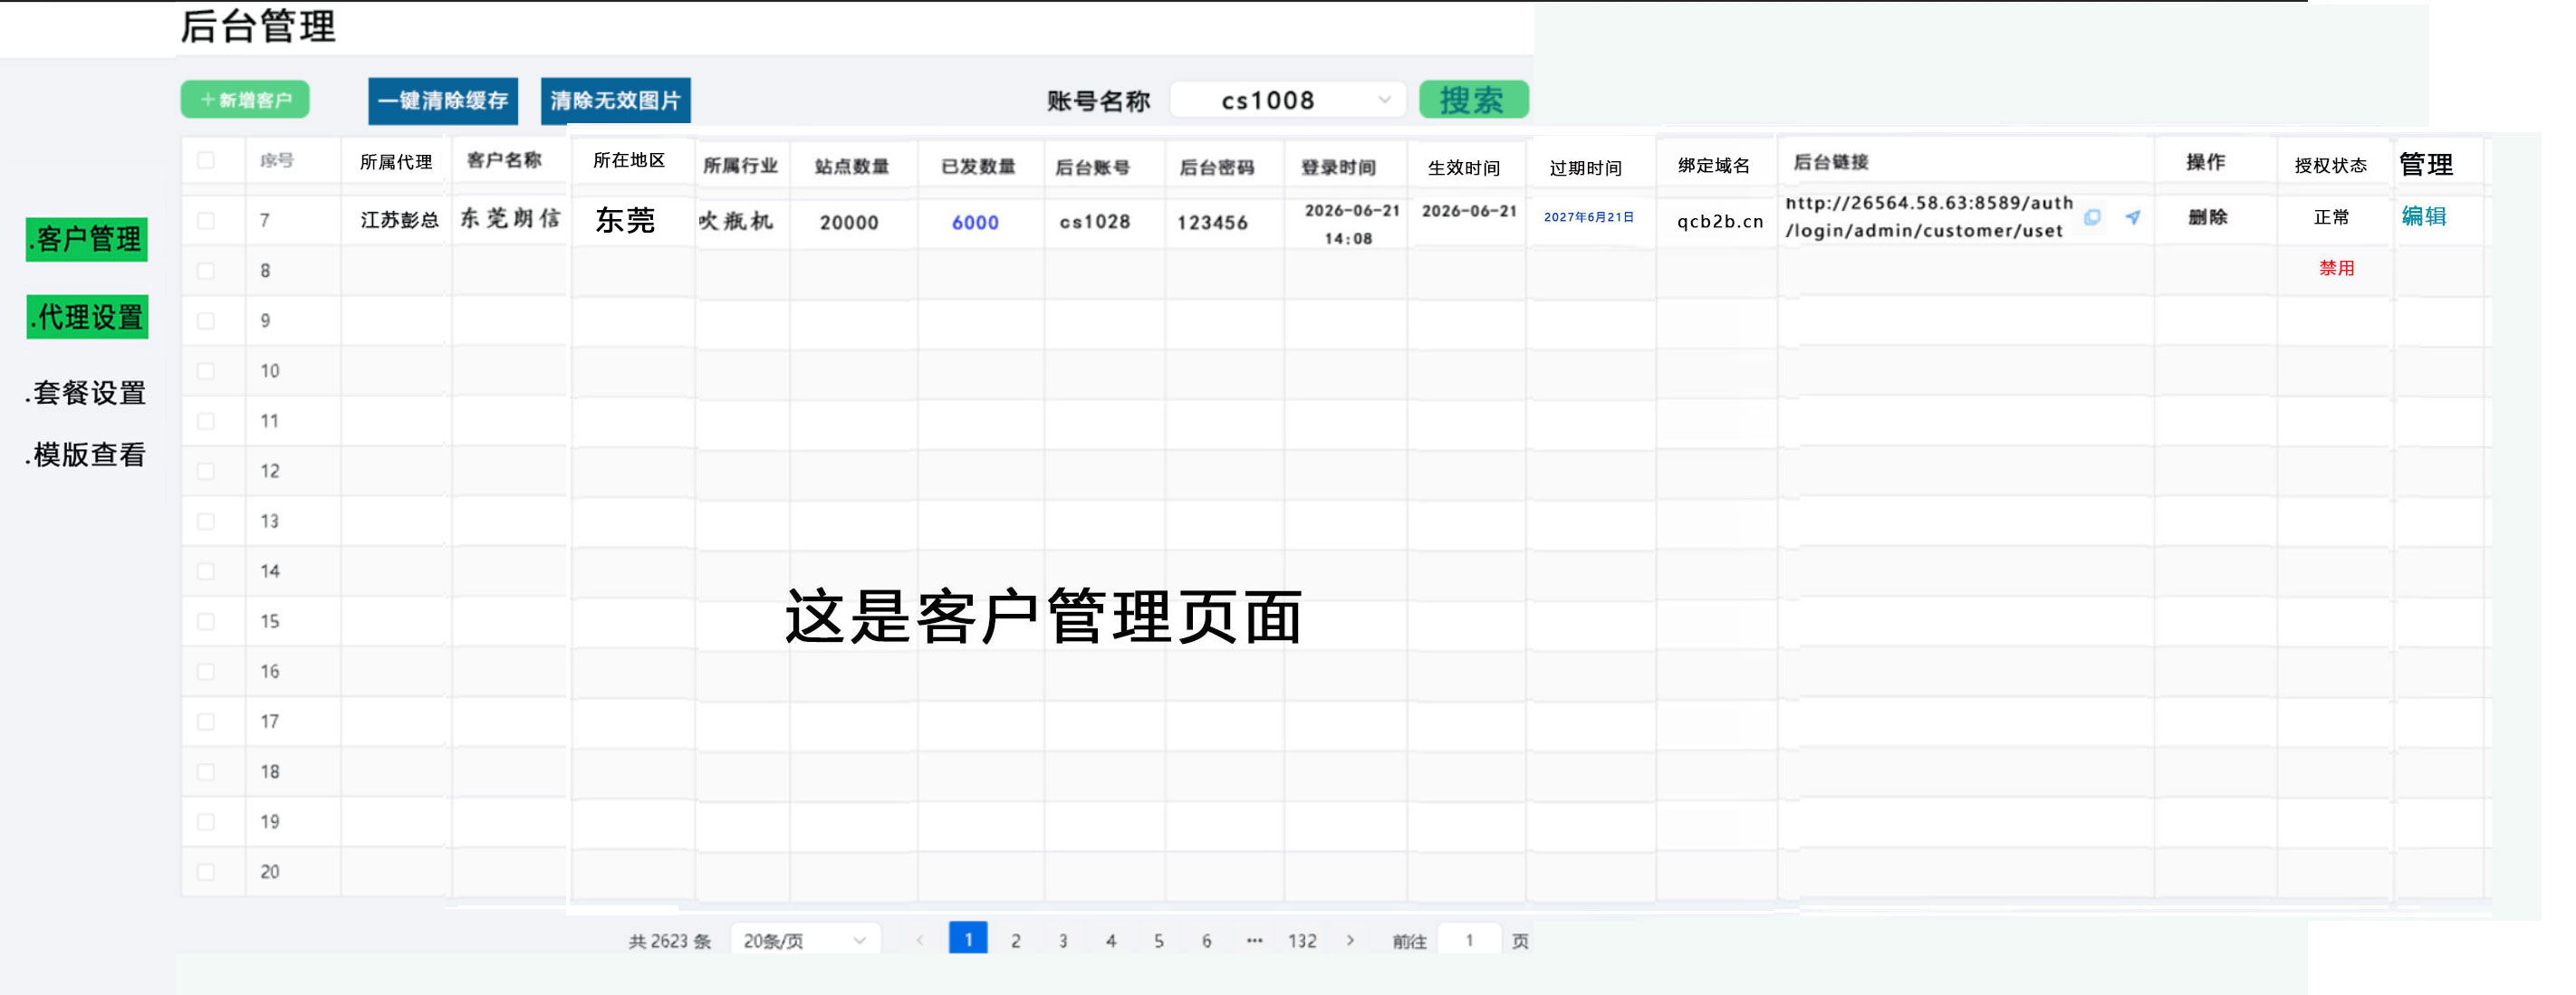The width and height of the screenshot is (2576, 995).
Task: Go to page 3 in pagination
Action: click(1062, 940)
